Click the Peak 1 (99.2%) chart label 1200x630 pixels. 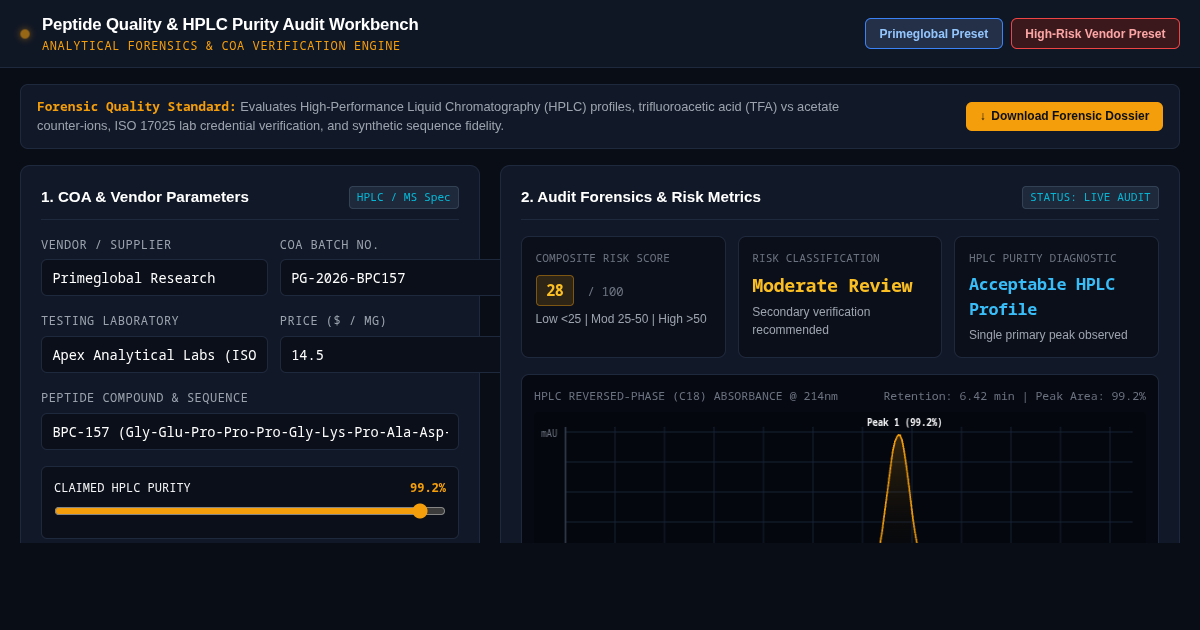pyautogui.click(x=904, y=423)
